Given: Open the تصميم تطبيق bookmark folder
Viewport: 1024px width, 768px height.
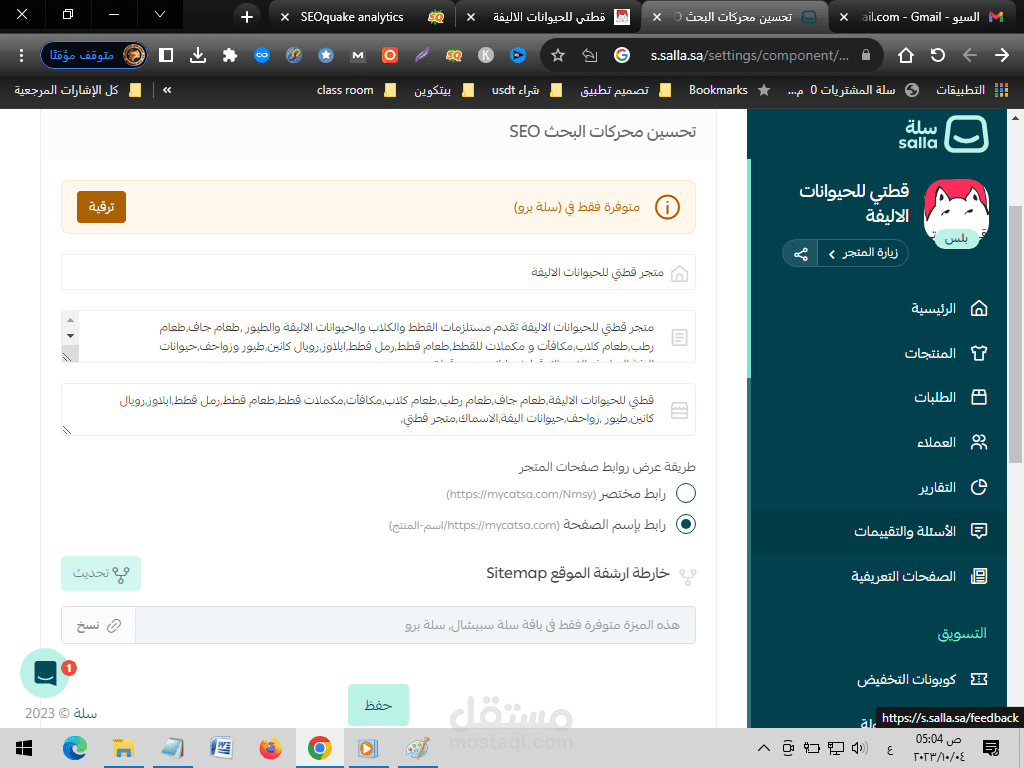Looking at the screenshot, I should (626, 90).
